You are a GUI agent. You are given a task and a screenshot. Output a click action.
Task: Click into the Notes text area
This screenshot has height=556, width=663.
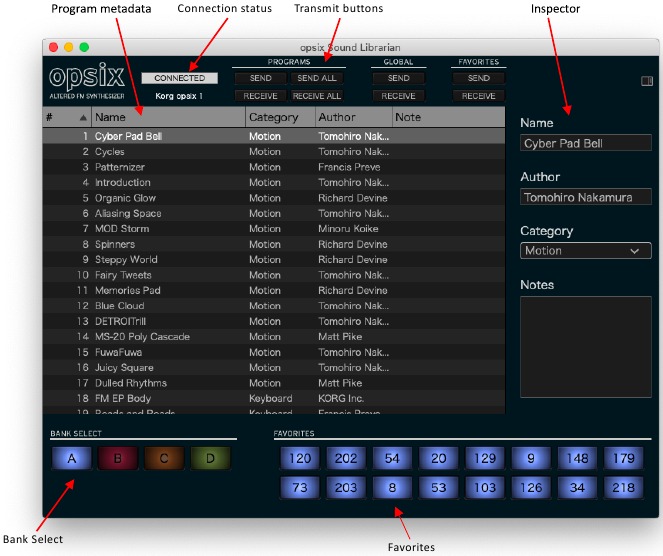(586, 347)
